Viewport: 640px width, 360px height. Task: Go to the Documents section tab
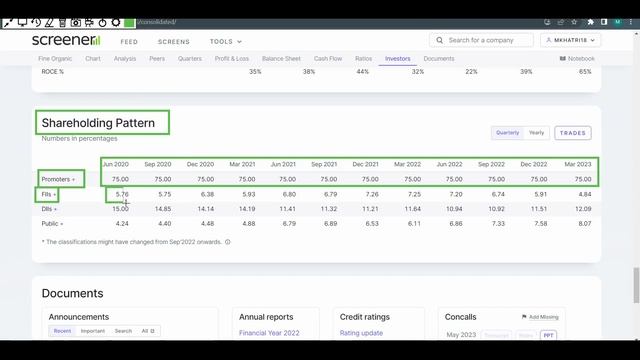click(x=439, y=59)
